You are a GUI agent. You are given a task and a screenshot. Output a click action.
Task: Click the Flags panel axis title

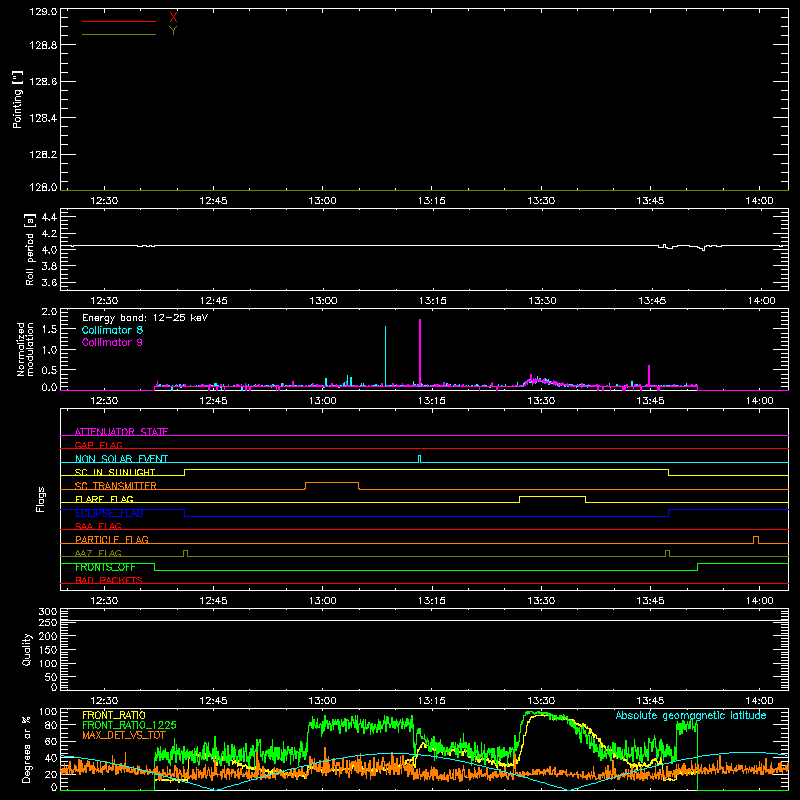pos(41,499)
